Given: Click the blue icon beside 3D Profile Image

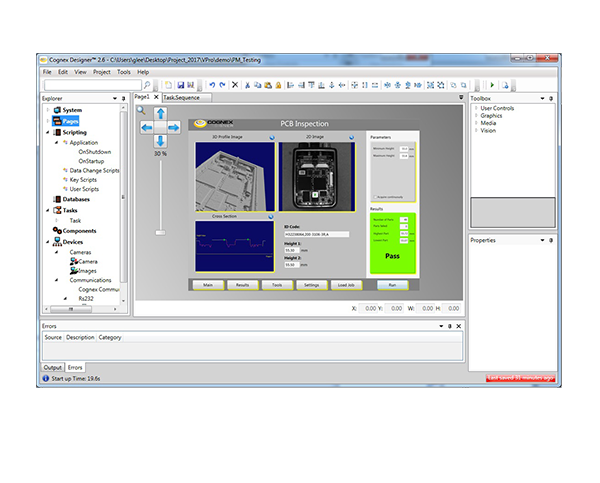Looking at the screenshot, I should [x=272, y=137].
